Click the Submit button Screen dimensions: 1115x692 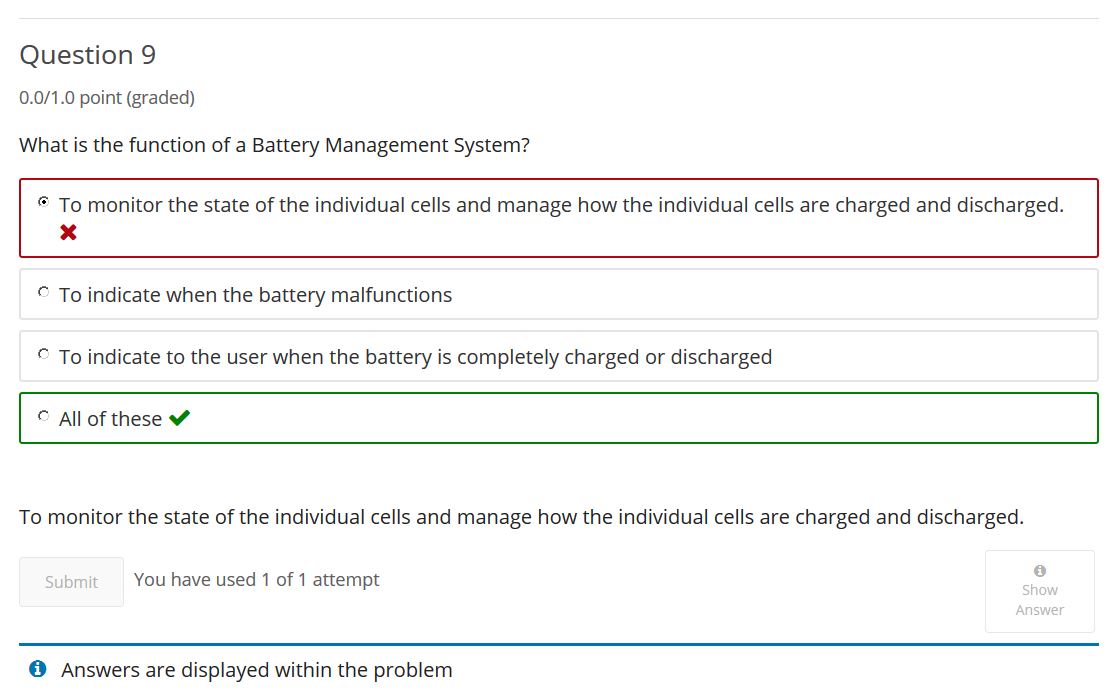71,582
